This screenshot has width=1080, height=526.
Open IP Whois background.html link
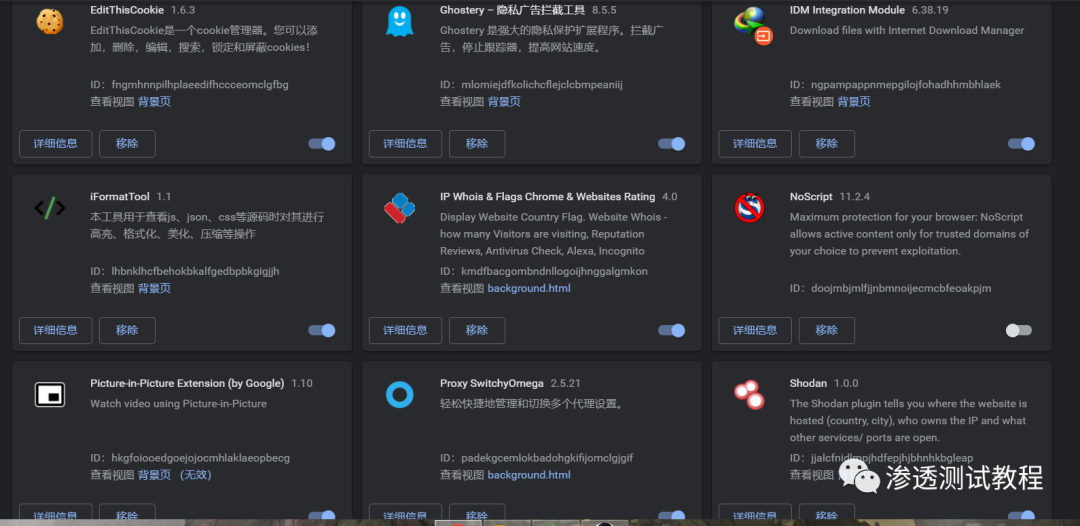(x=529, y=288)
